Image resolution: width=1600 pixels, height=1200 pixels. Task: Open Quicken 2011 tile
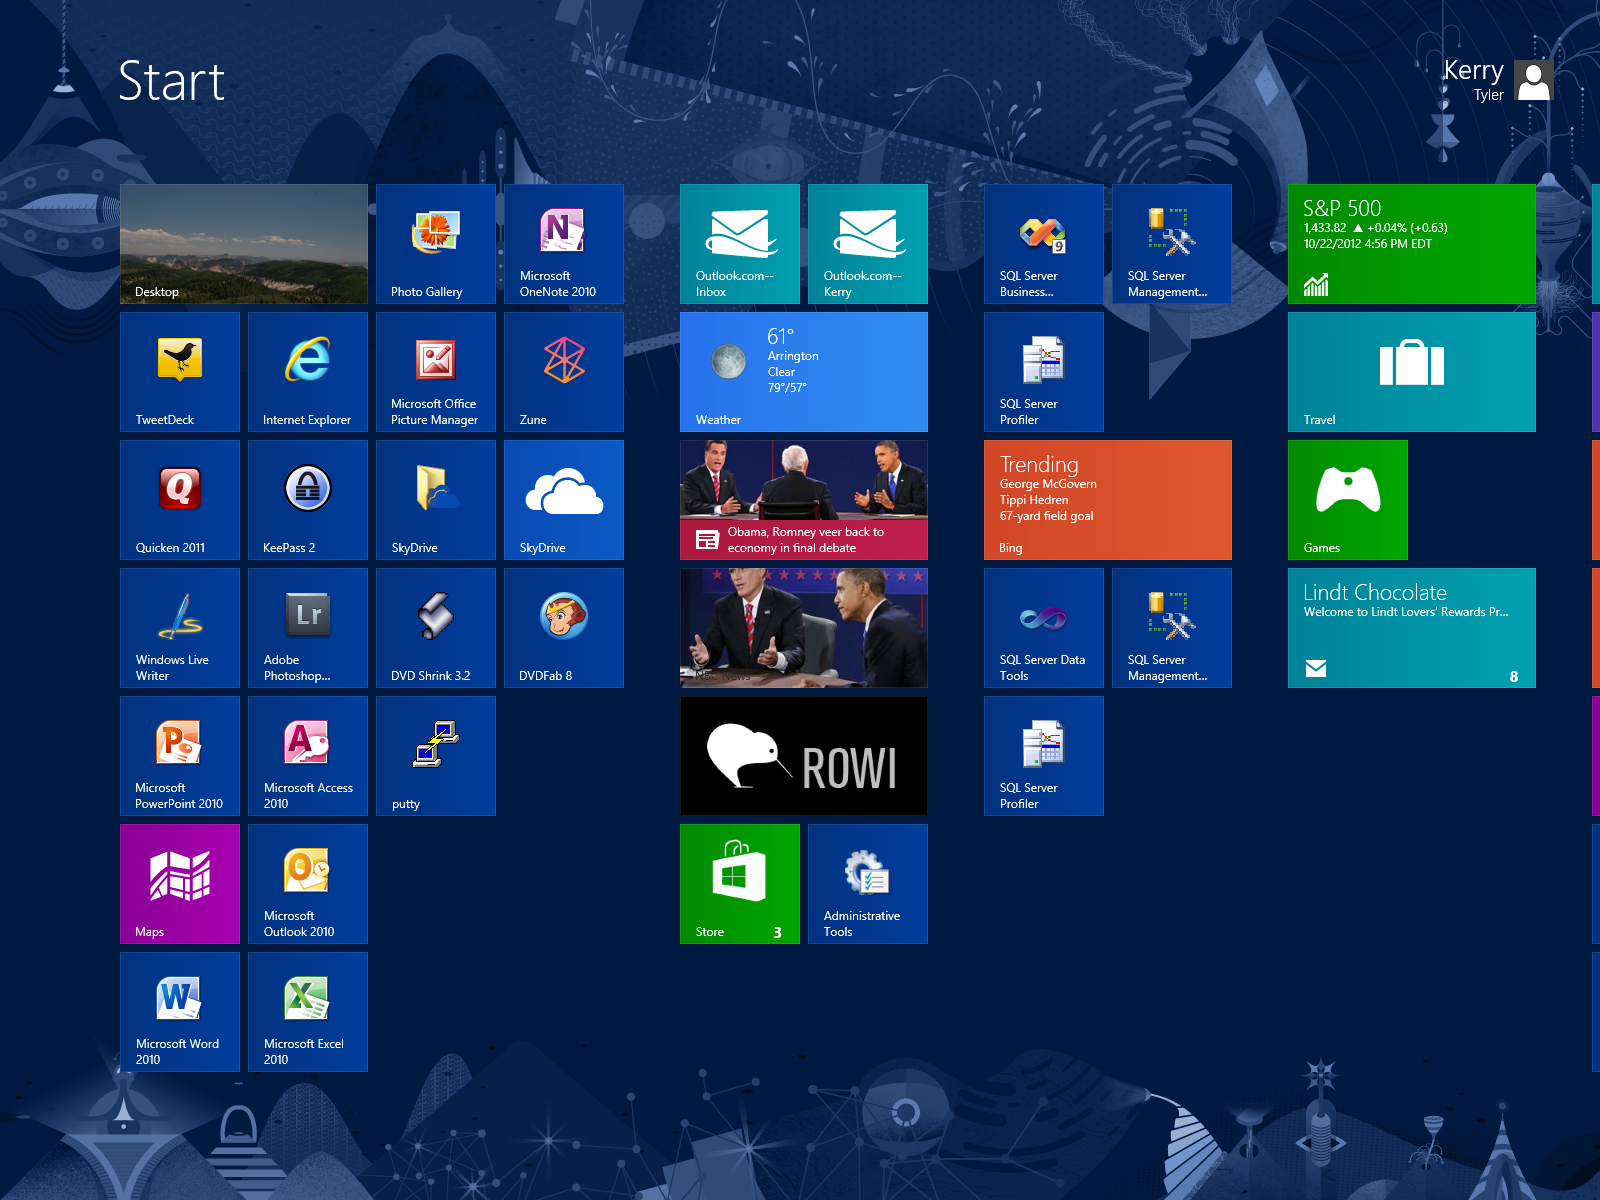point(180,499)
